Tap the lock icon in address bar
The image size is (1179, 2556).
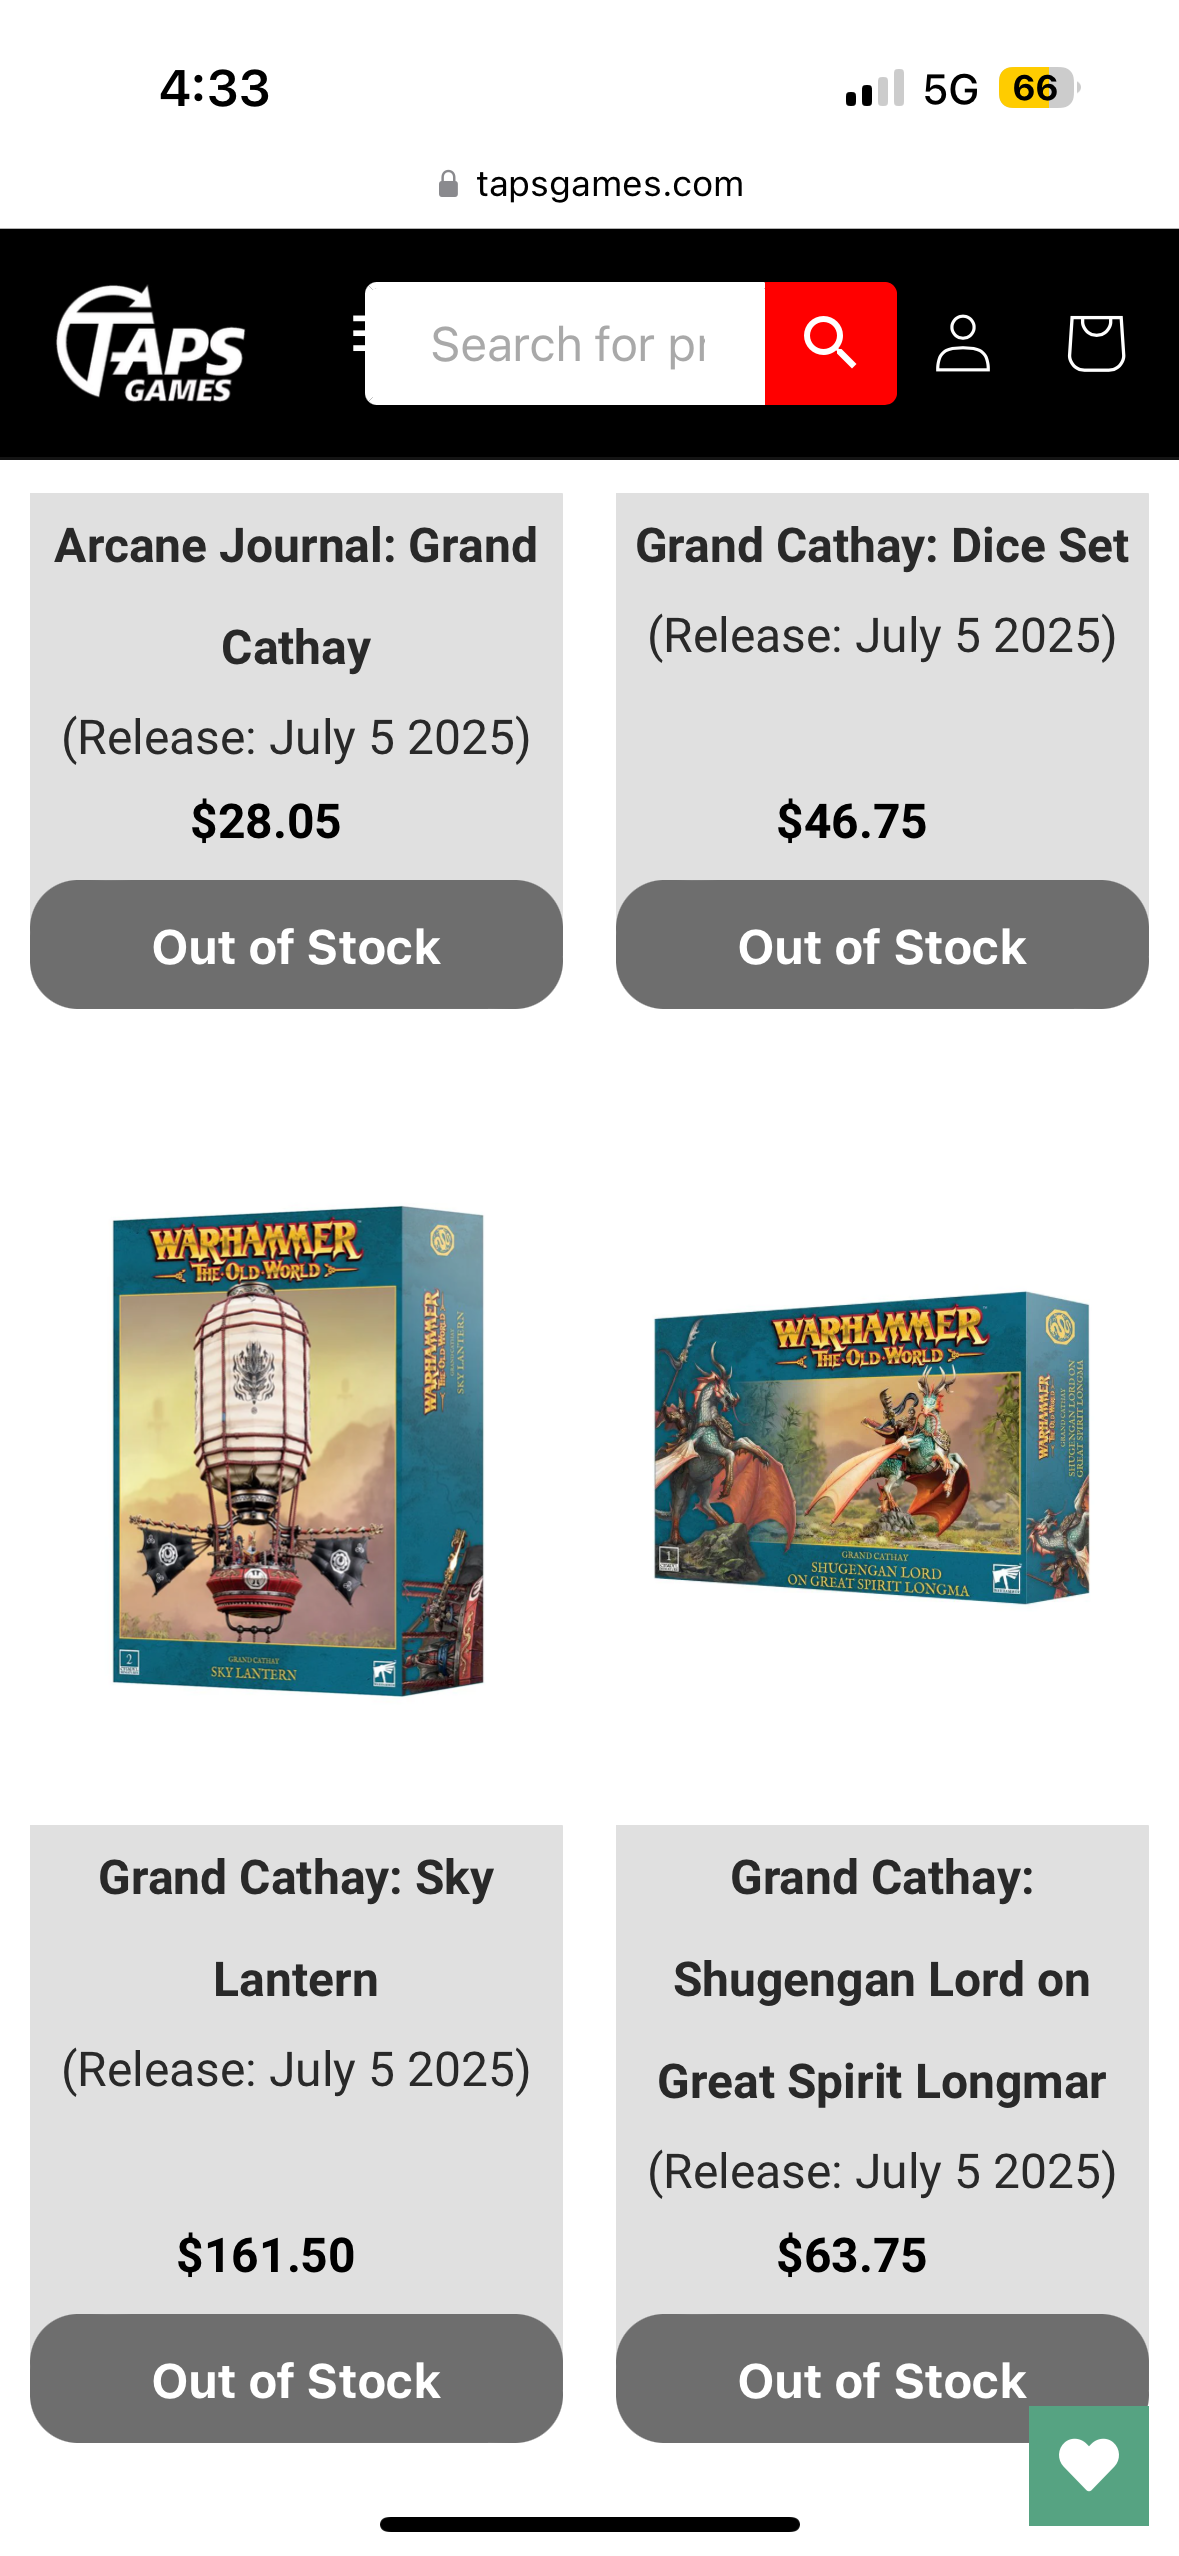point(448,184)
